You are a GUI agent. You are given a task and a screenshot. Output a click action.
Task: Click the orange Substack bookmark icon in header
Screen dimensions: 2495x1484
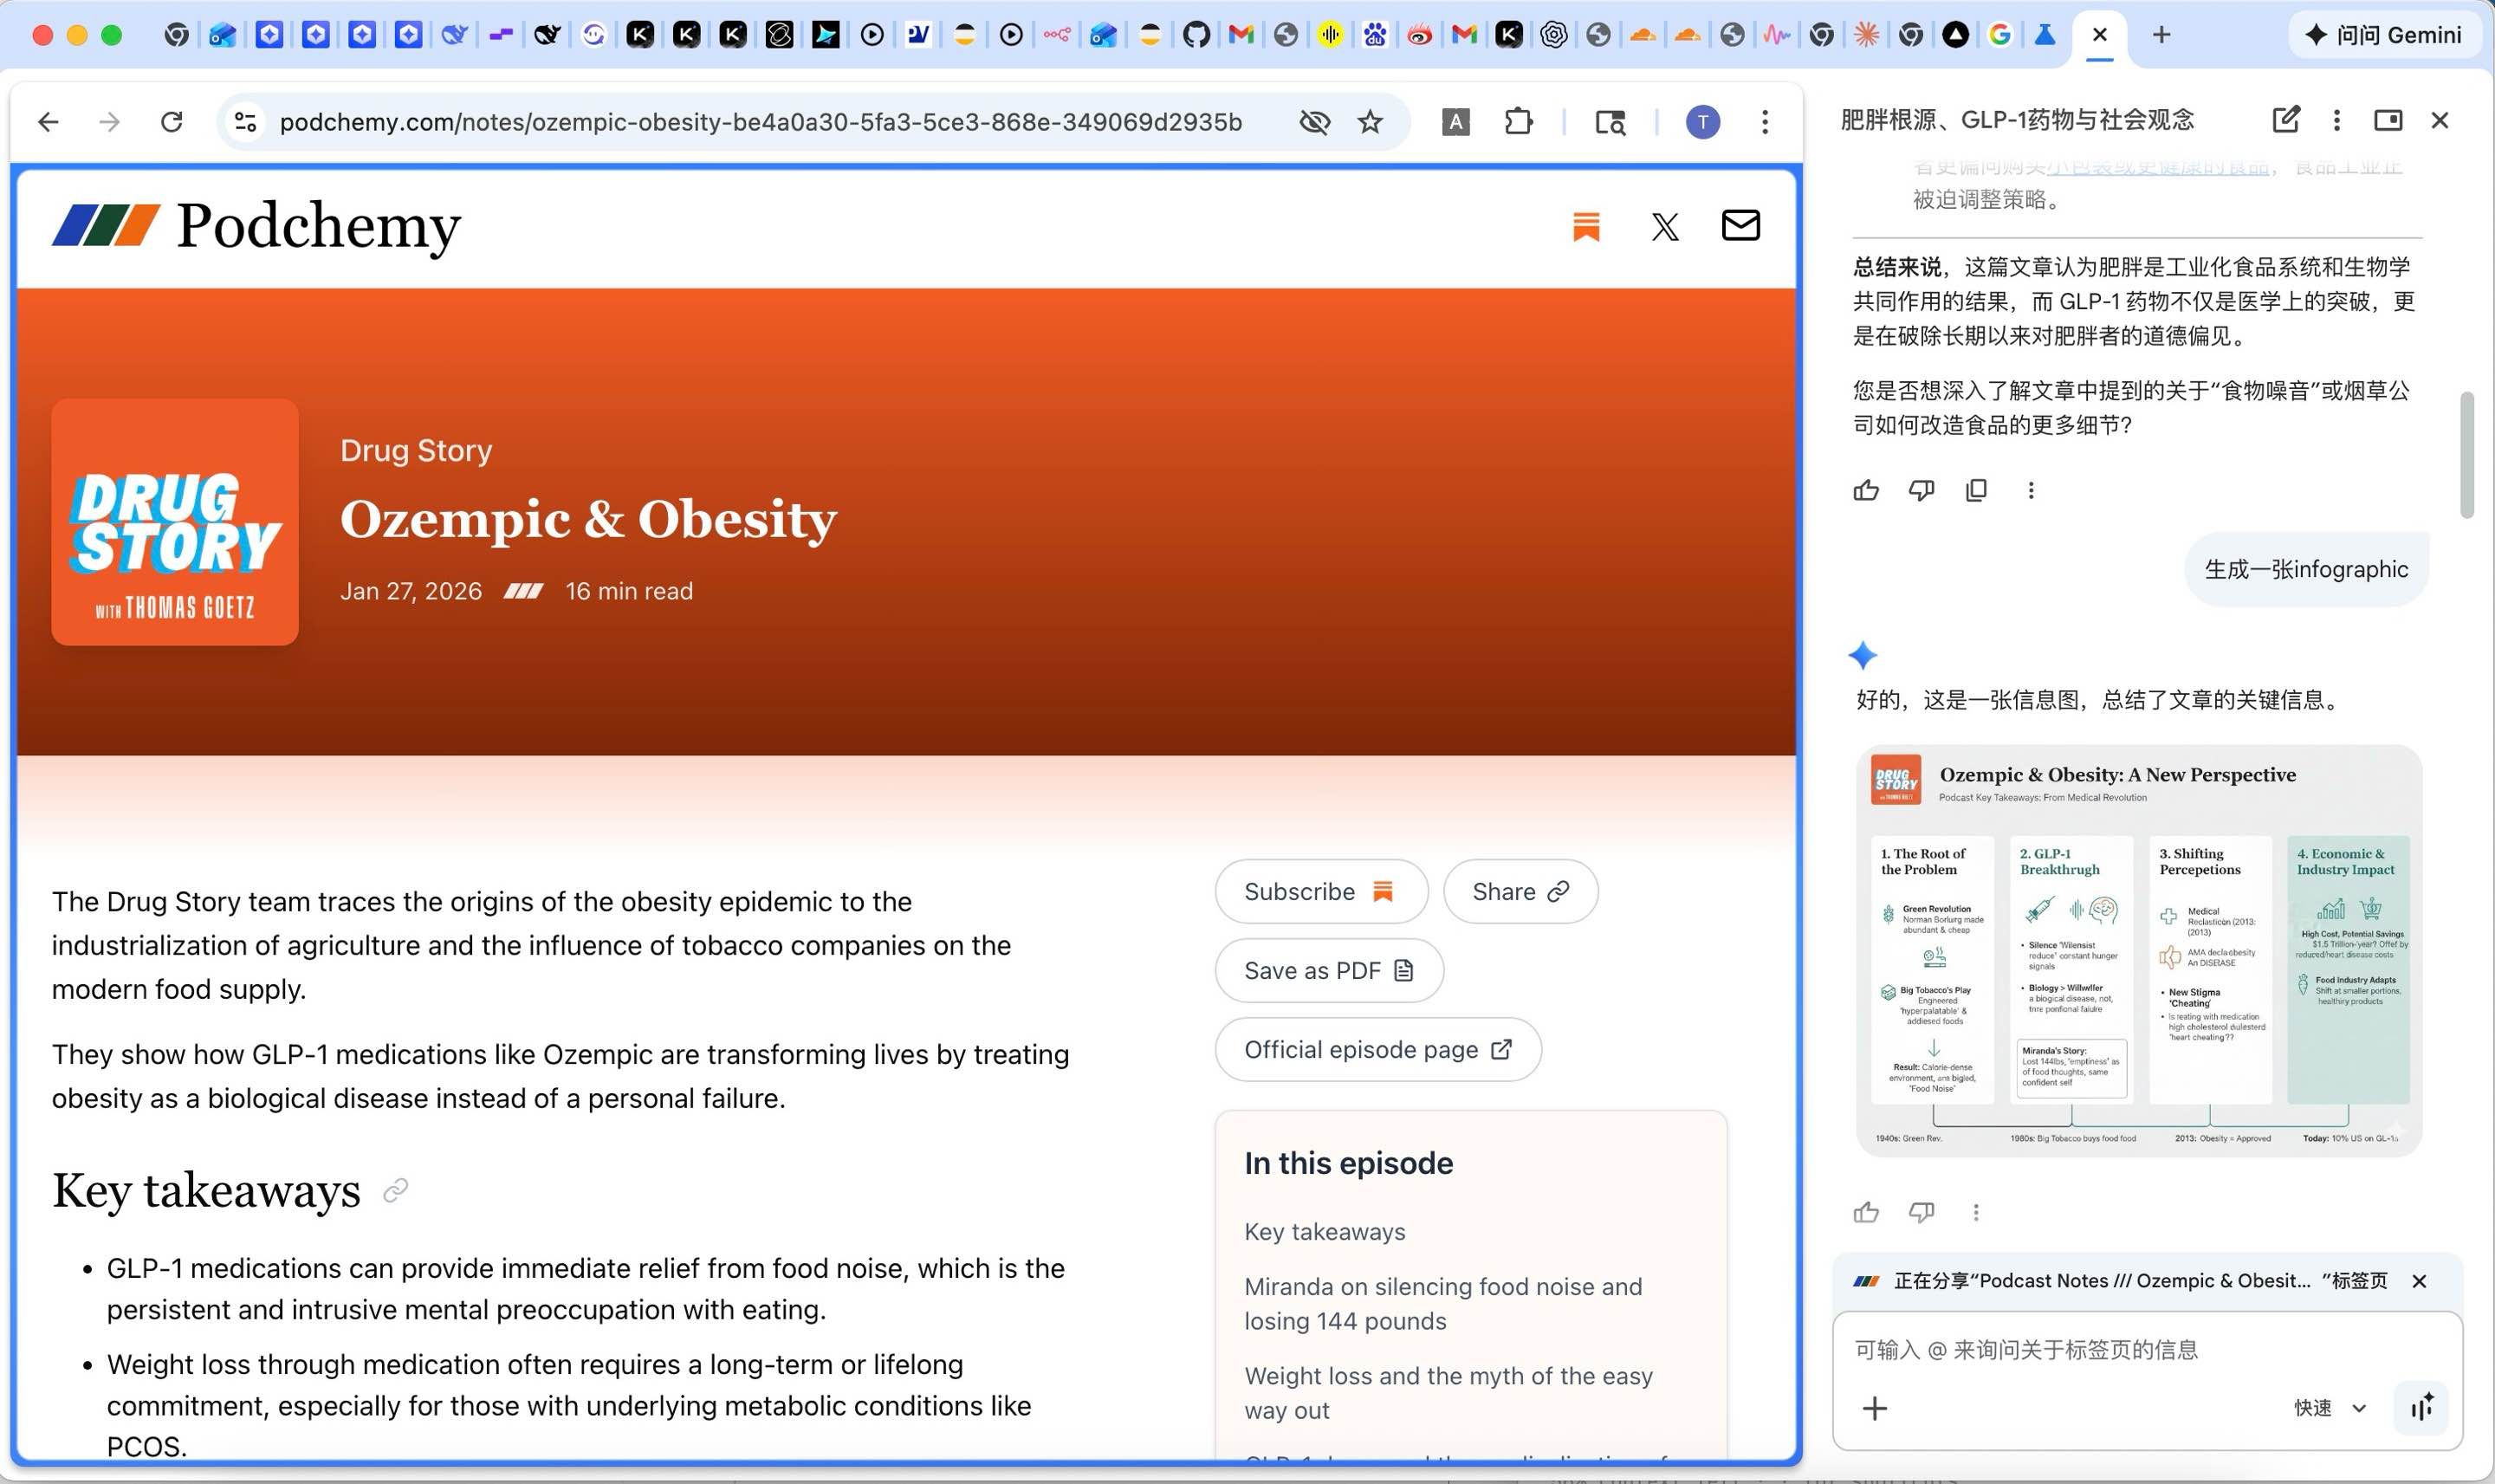(1586, 227)
